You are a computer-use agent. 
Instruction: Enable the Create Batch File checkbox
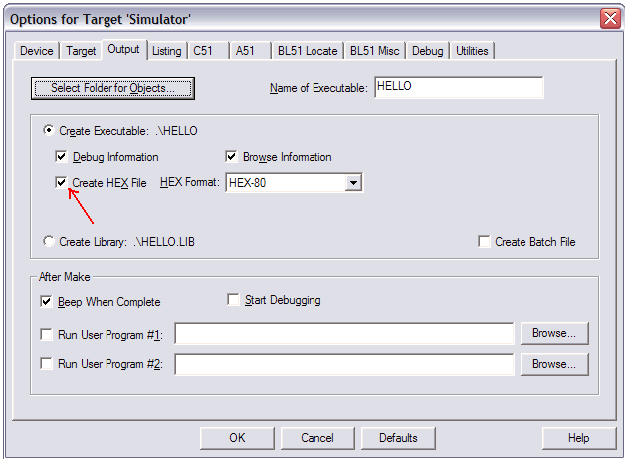pos(485,242)
